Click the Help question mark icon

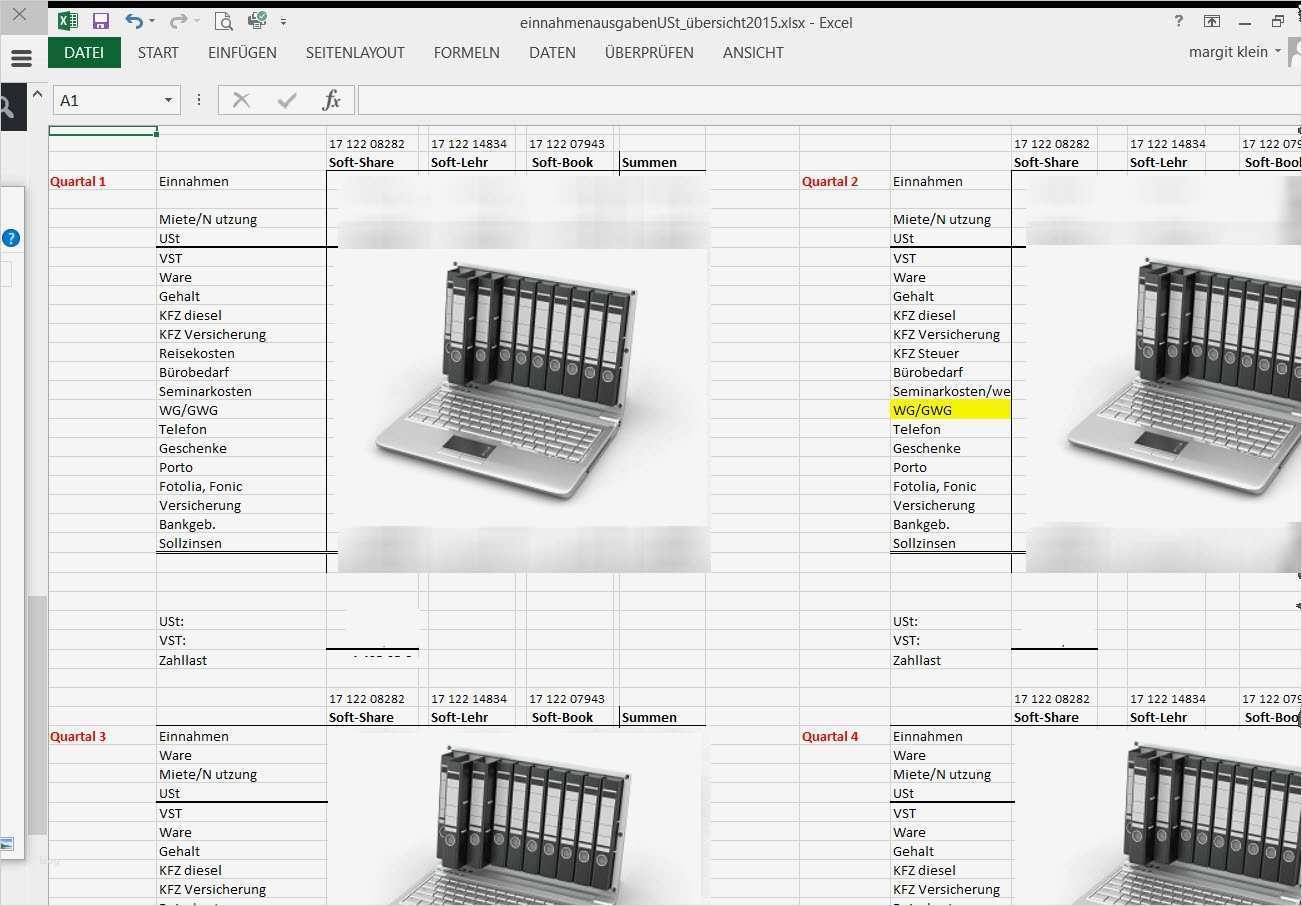click(1178, 20)
